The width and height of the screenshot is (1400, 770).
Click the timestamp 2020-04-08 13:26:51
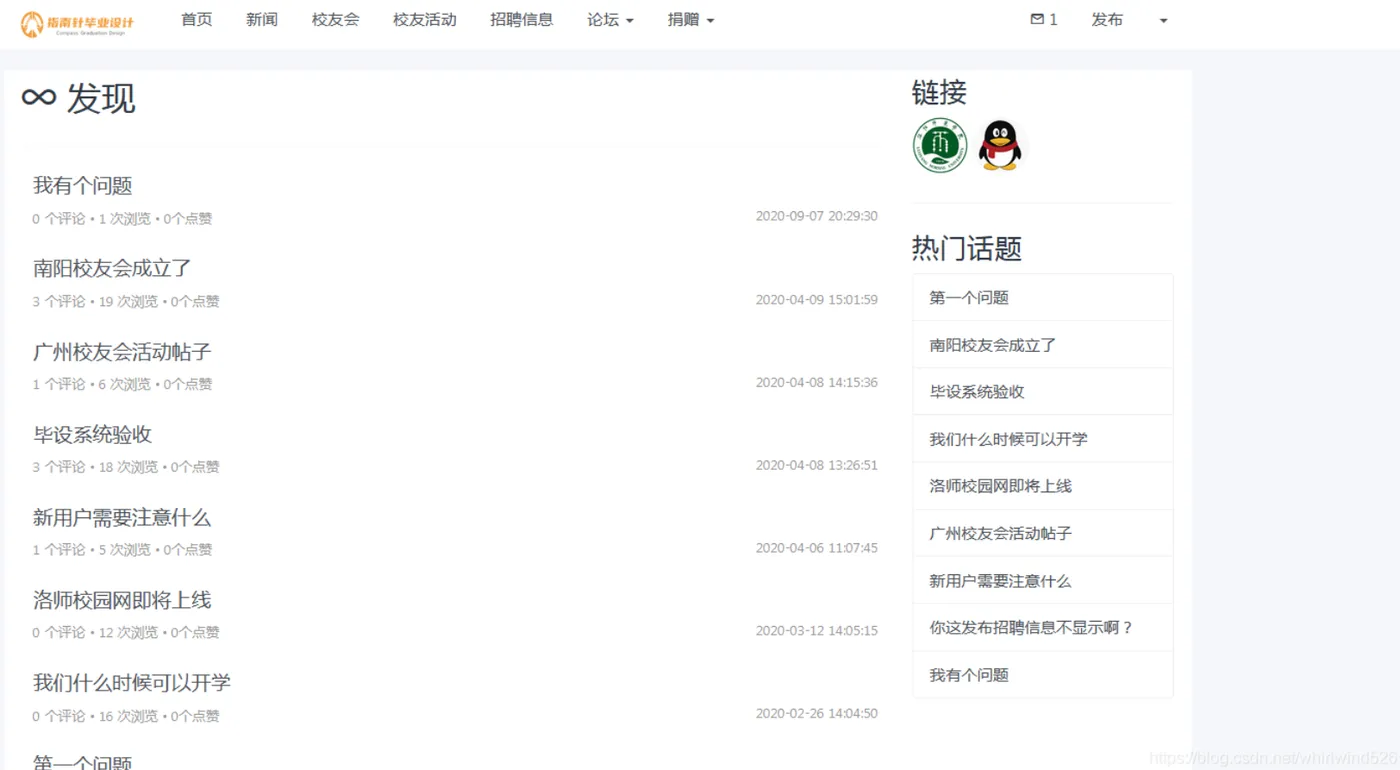pyautogui.click(x=816, y=465)
